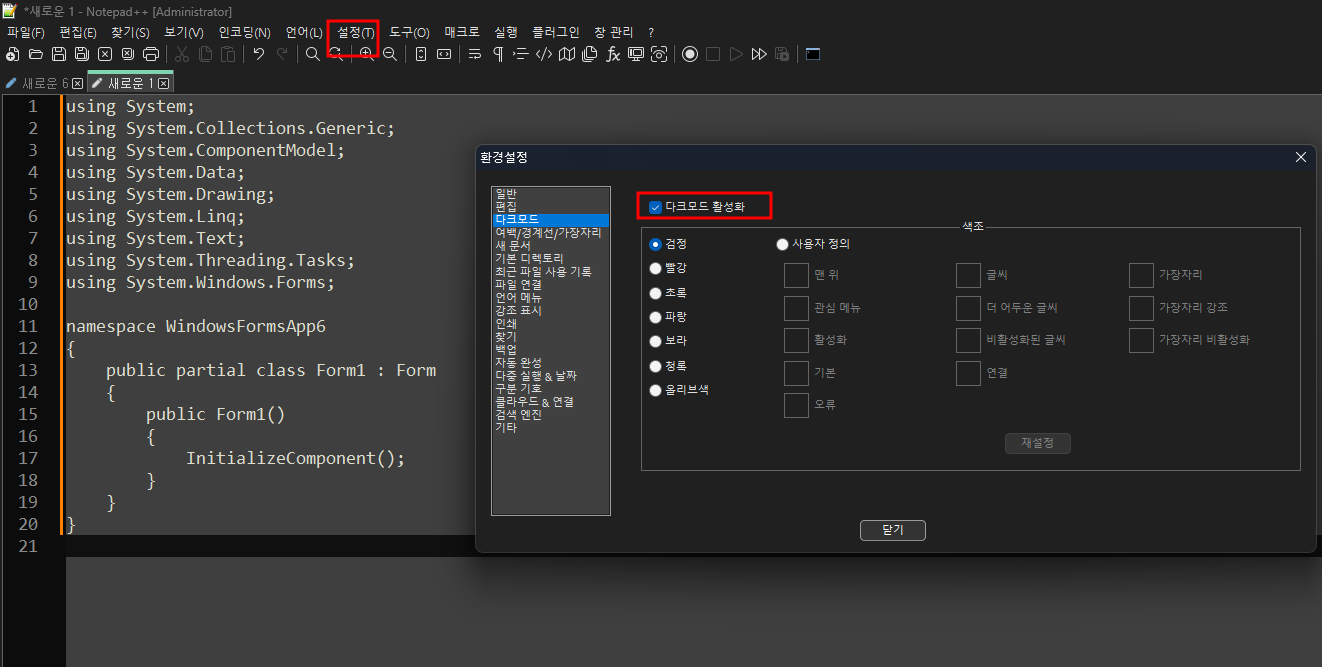Click the Save All toolbar icon
Image resolution: width=1322 pixels, height=667 pixels.
coord(82,54)
